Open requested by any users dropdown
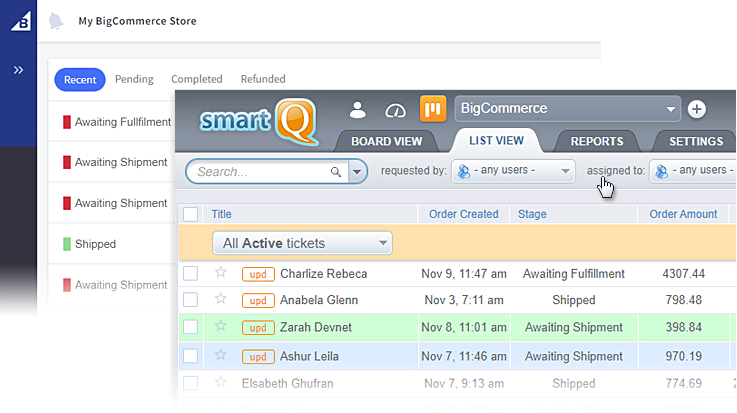 (513, 171)
